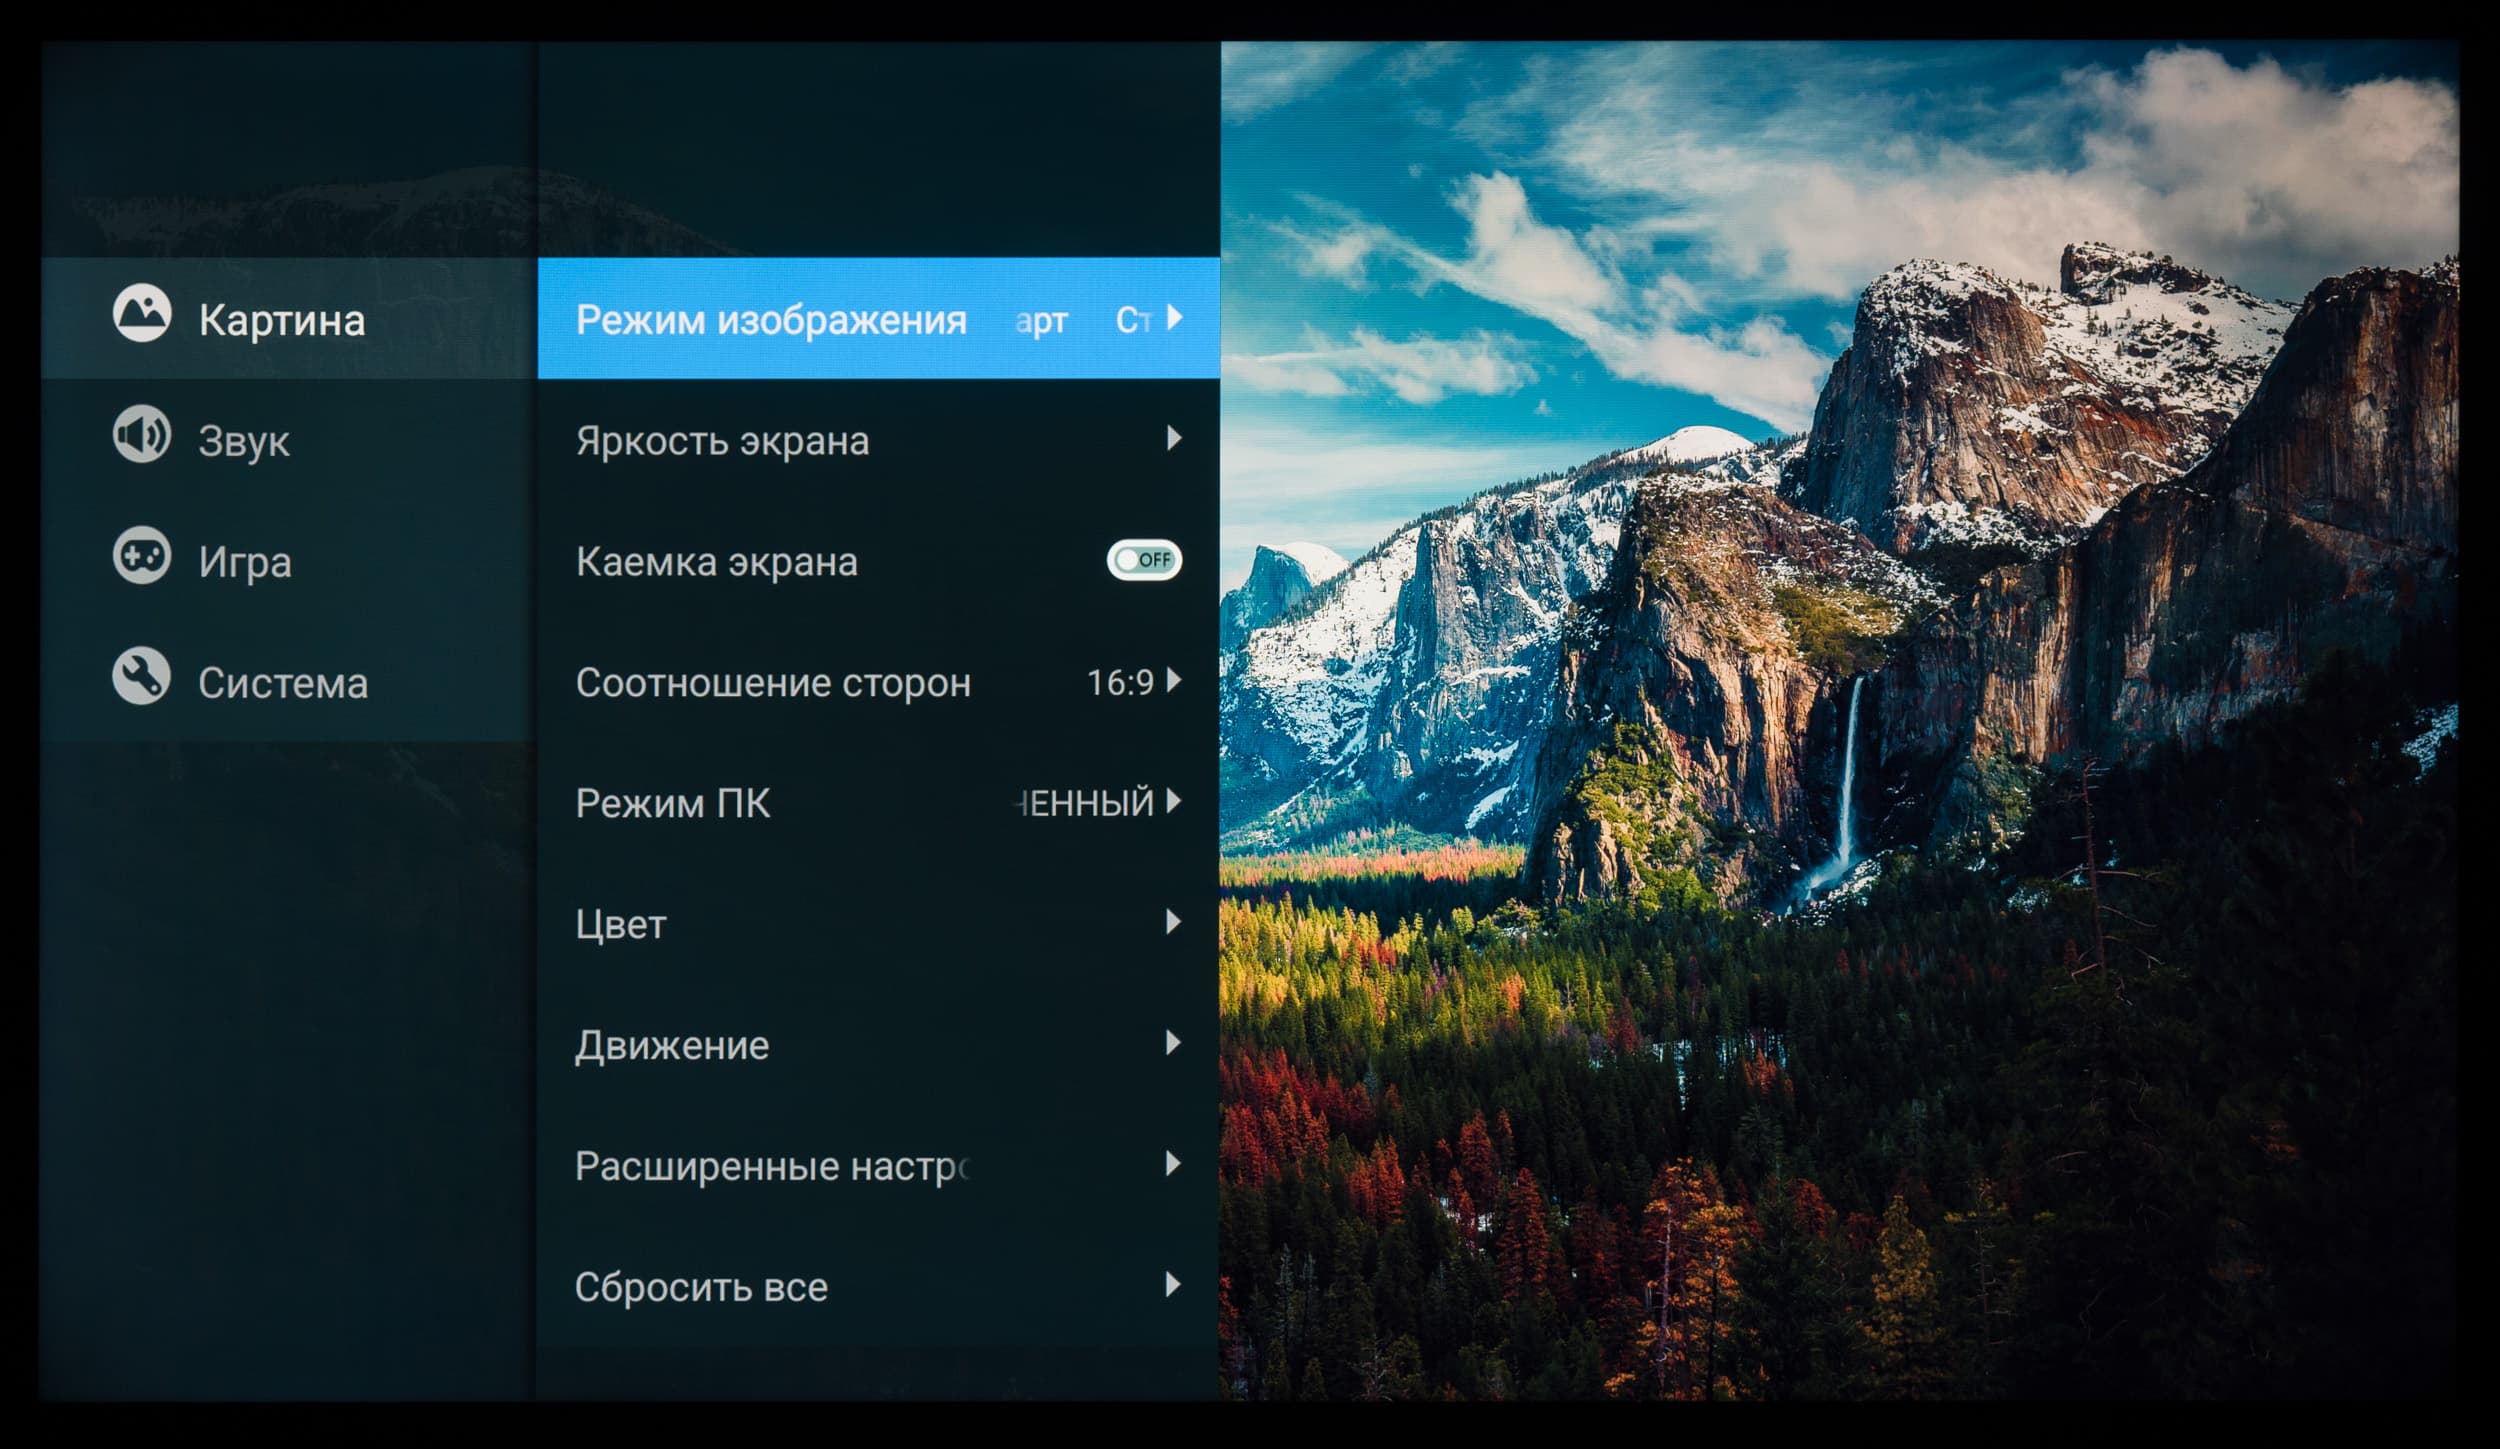This screenshot has width=2500, height=1449.
Task: Click the Система wrench icon
Action: tap(141, 677)
